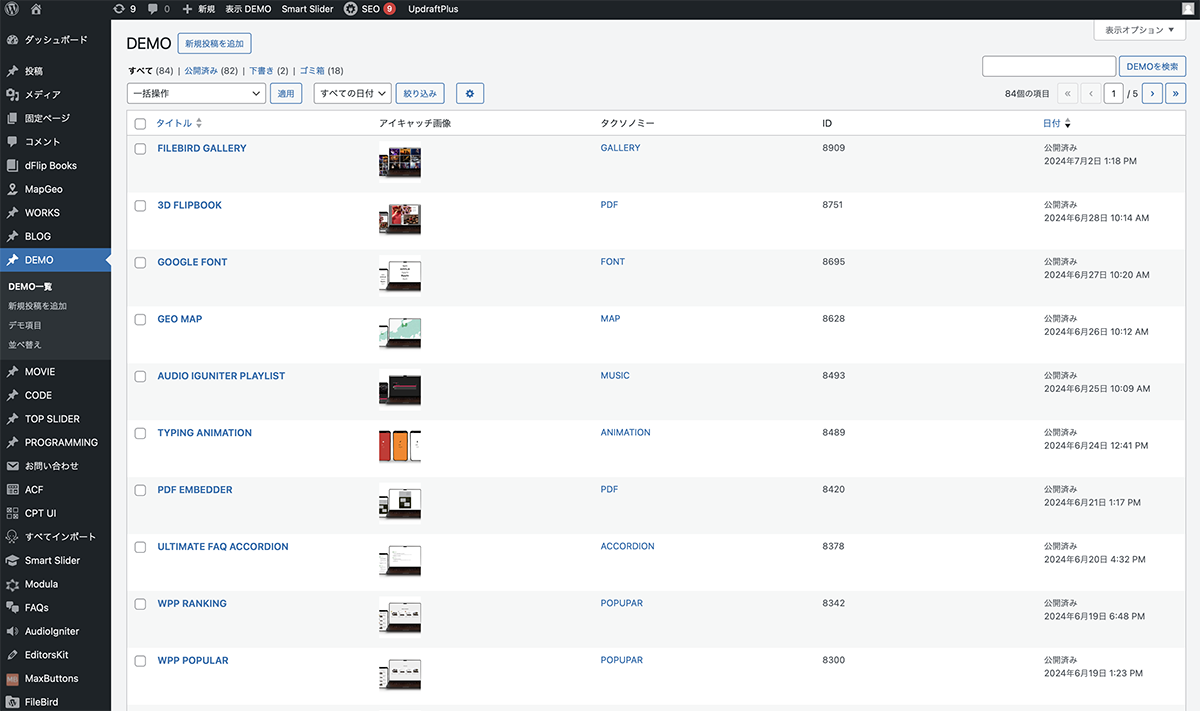Check the select-all checkbox in table header
The image size is (1200, 711).
140,124
